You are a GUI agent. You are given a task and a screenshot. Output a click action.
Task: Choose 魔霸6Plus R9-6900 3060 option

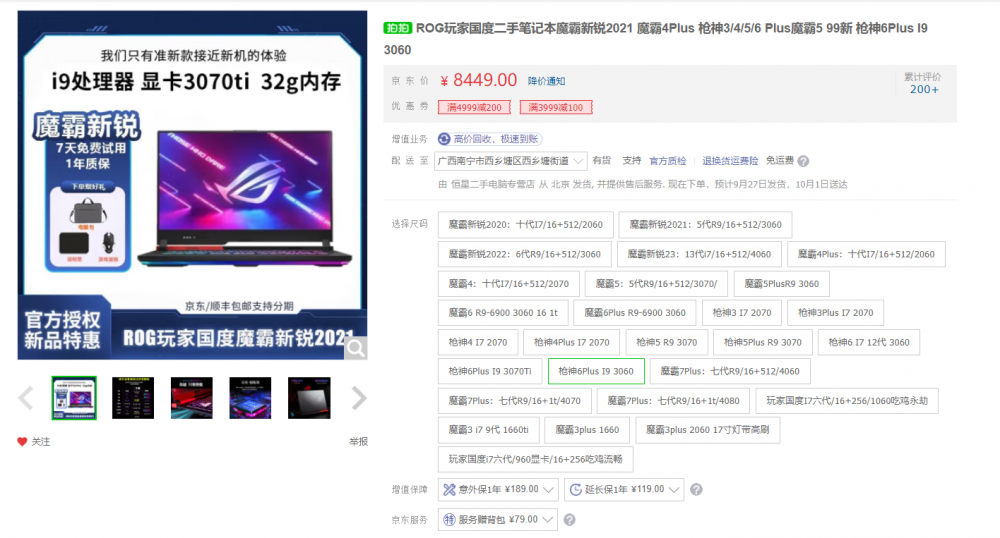pyautogui.click(x=635, y=313)
